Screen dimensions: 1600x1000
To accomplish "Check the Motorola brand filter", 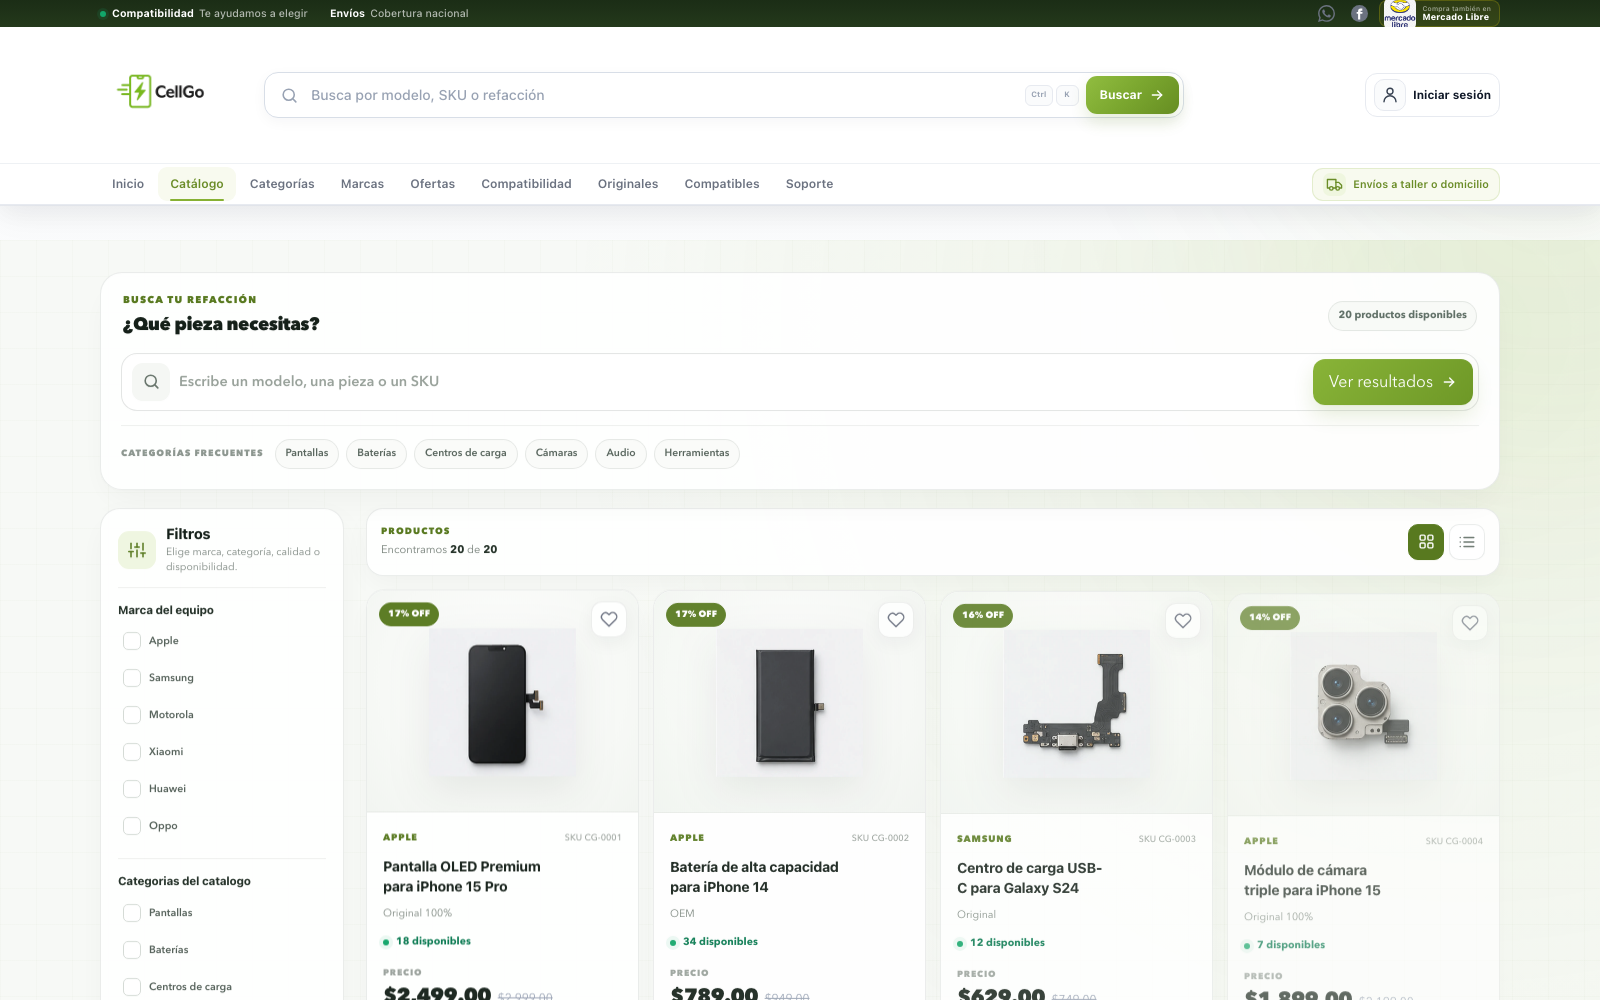I will point(132,715).
